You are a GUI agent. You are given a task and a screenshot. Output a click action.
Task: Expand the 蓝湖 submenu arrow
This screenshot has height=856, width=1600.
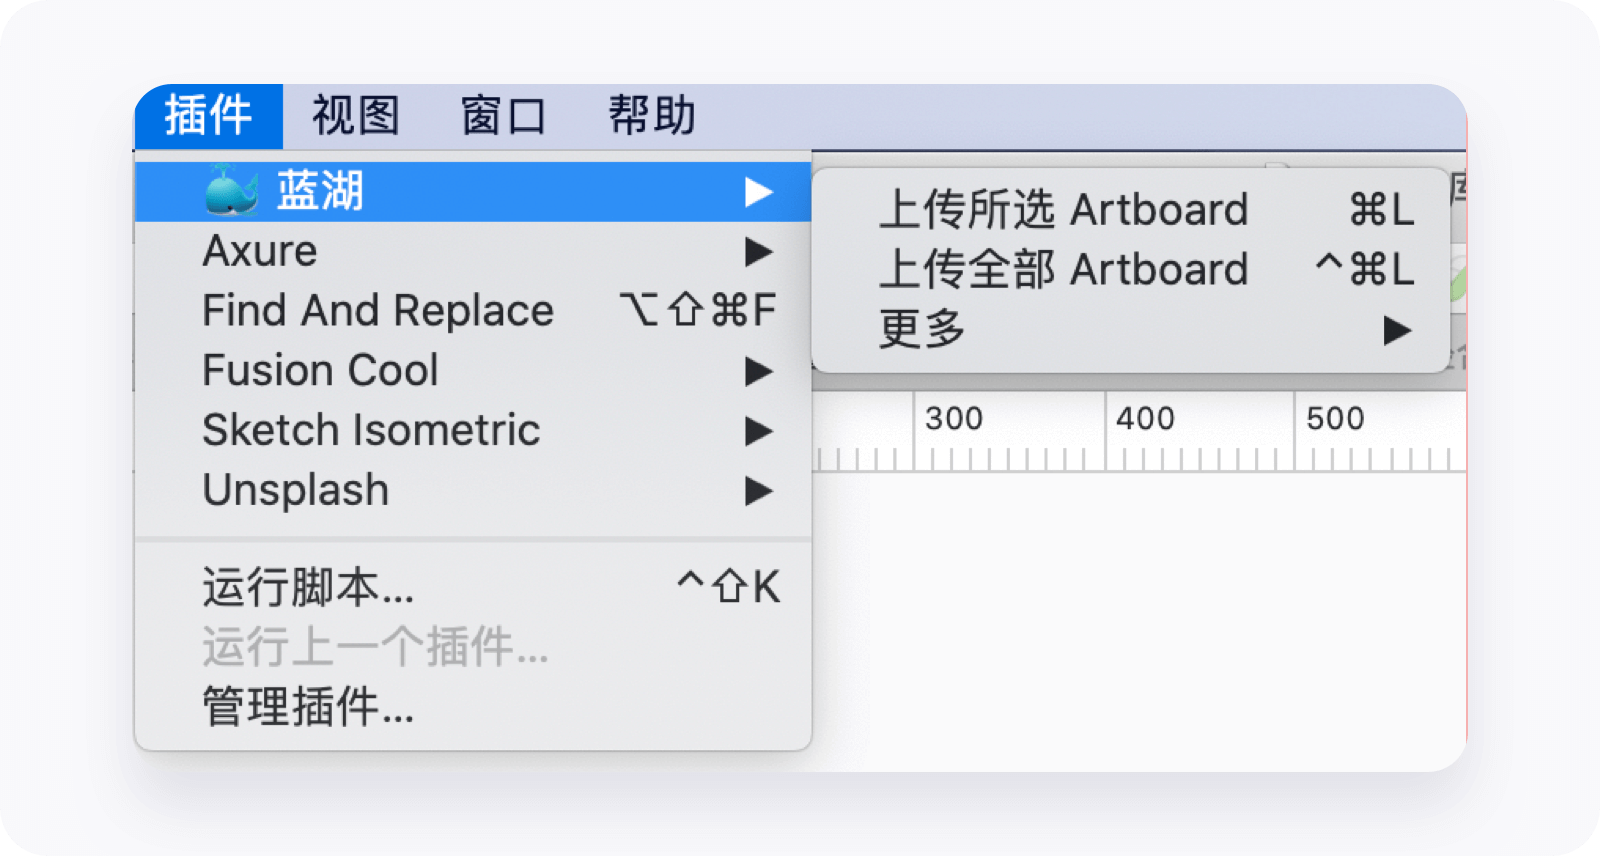(759, 191)
